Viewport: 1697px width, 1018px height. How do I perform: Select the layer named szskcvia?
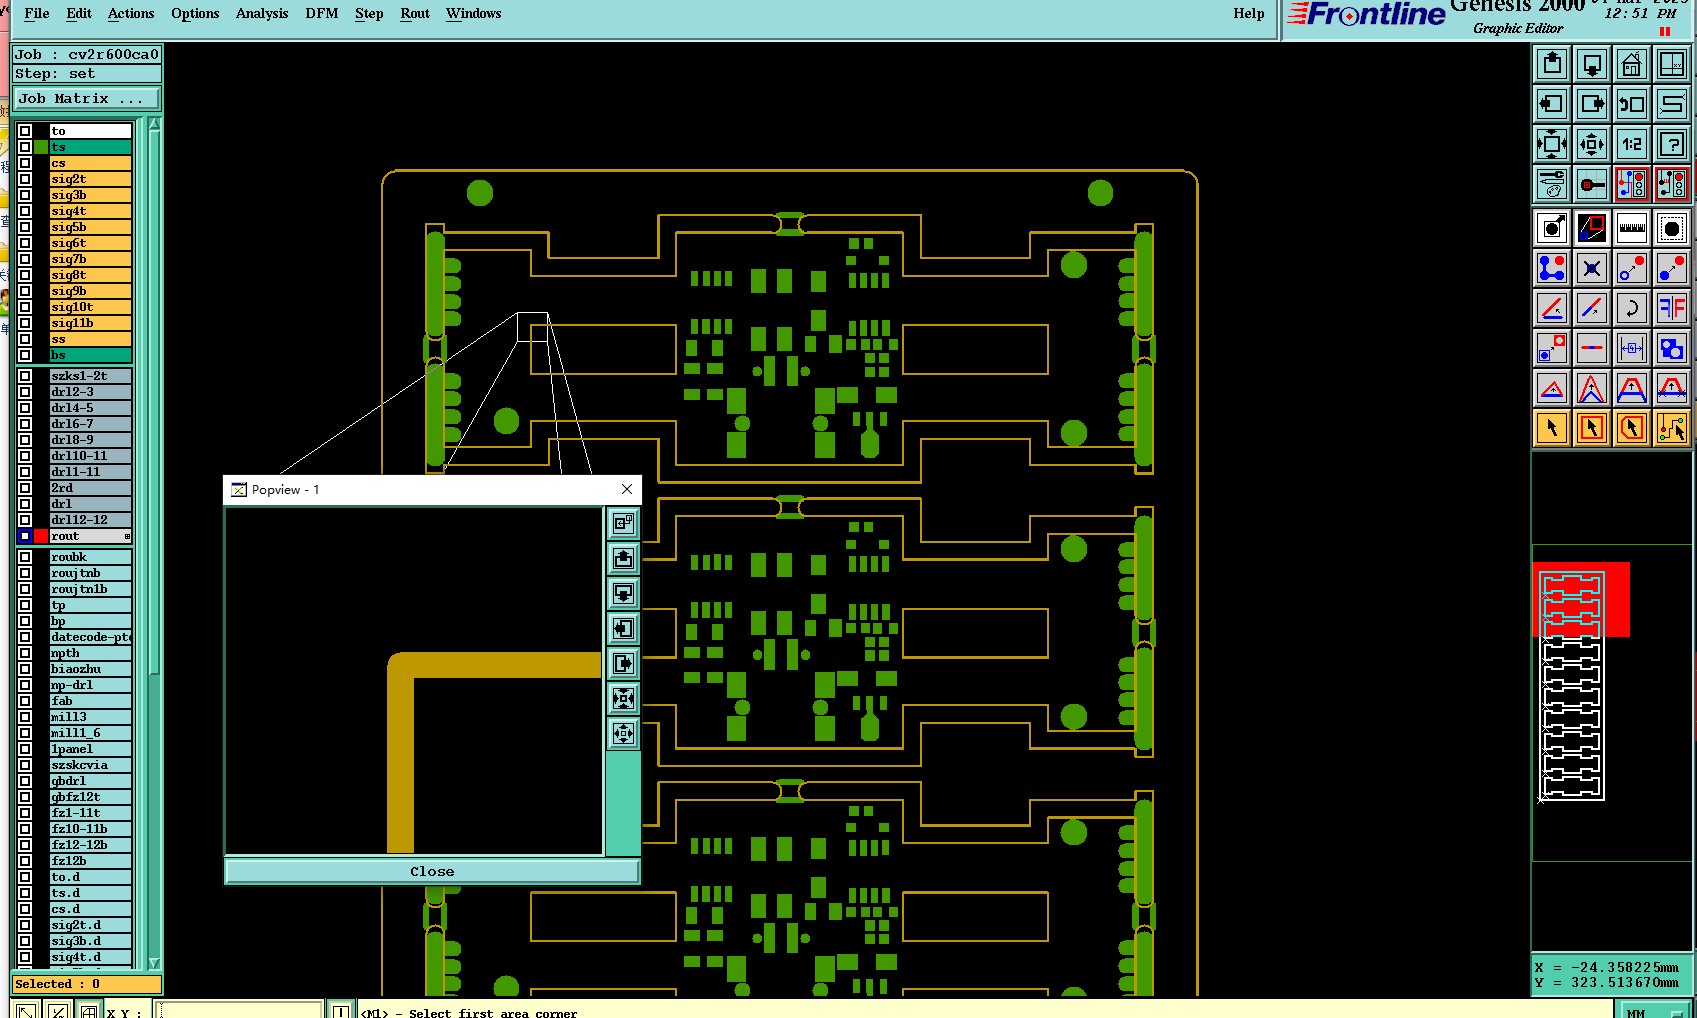pyautogui.click(x=91, y=765)
